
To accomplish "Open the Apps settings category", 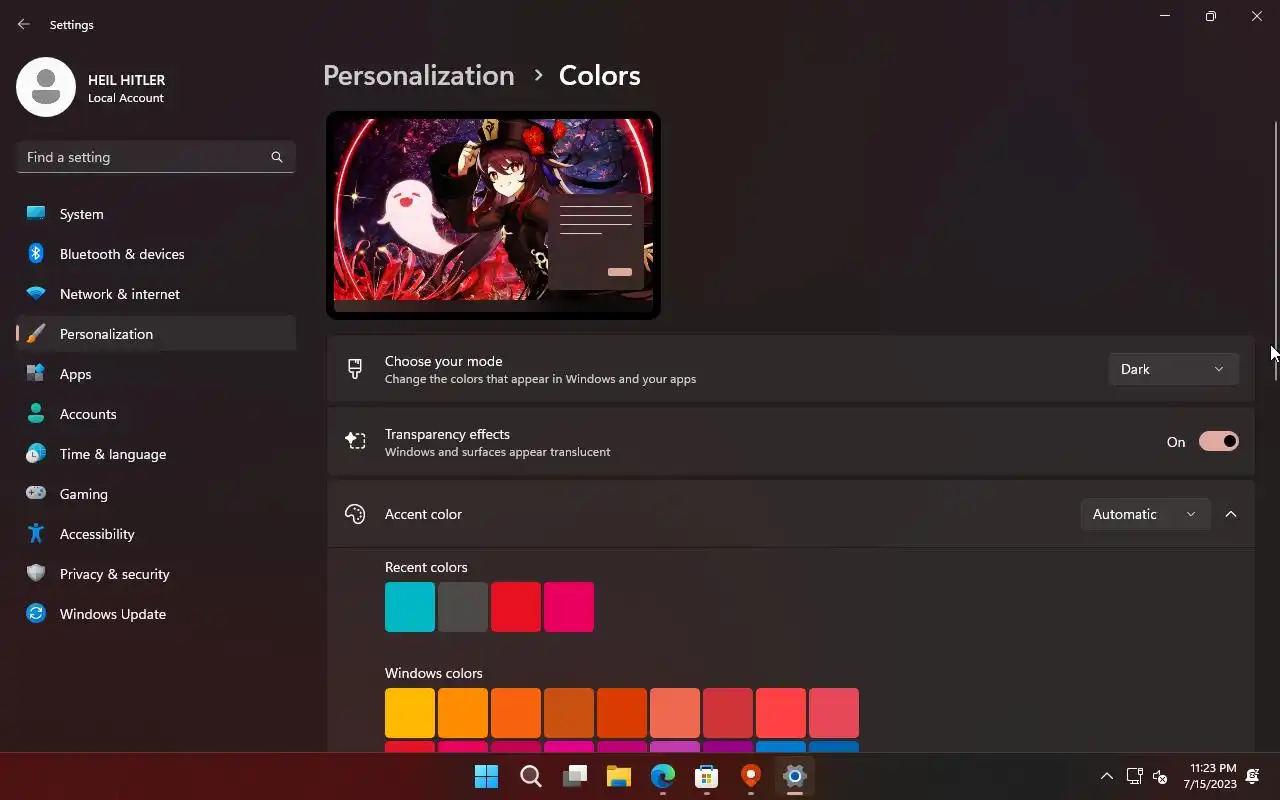I will (x=155, y=374).
